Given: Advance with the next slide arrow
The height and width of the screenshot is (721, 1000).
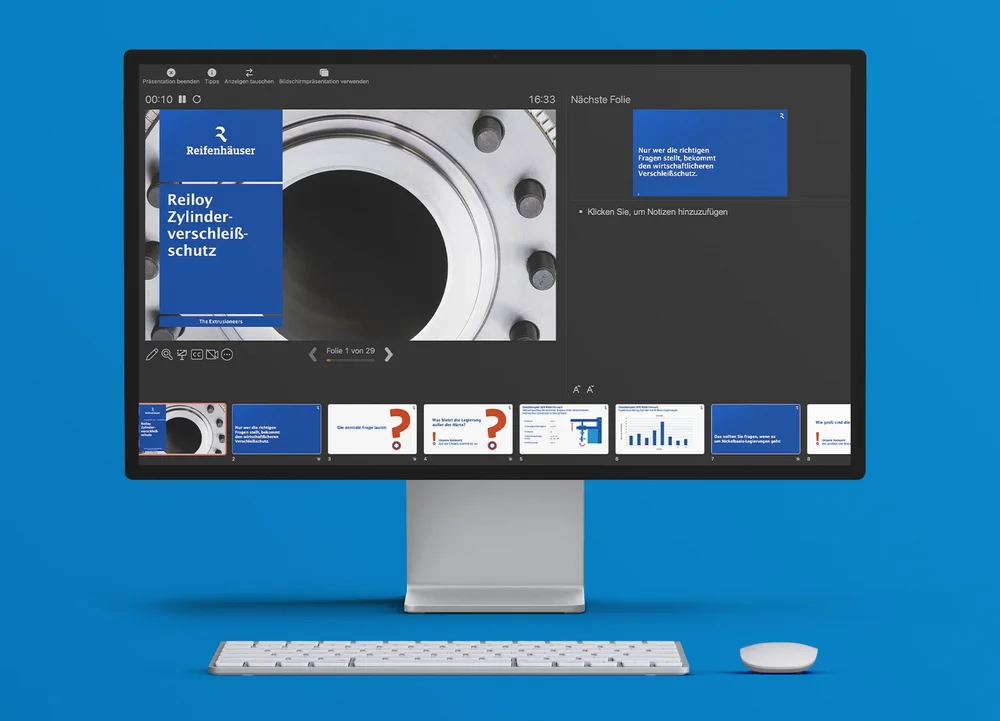Looking at the screenshot, I should click(x=388, y=354).
